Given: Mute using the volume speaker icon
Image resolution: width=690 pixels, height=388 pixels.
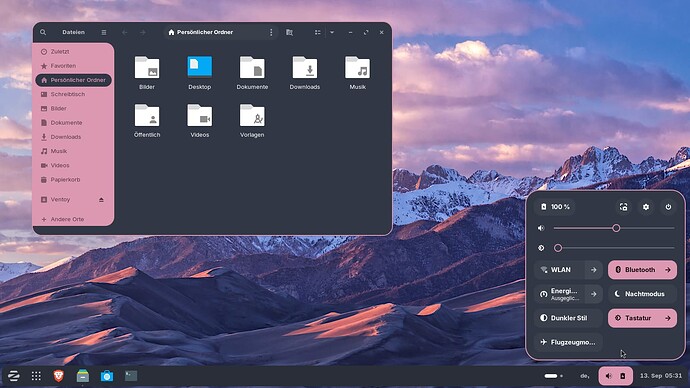Looking at the screenshot, I should (x=541, y=228).
